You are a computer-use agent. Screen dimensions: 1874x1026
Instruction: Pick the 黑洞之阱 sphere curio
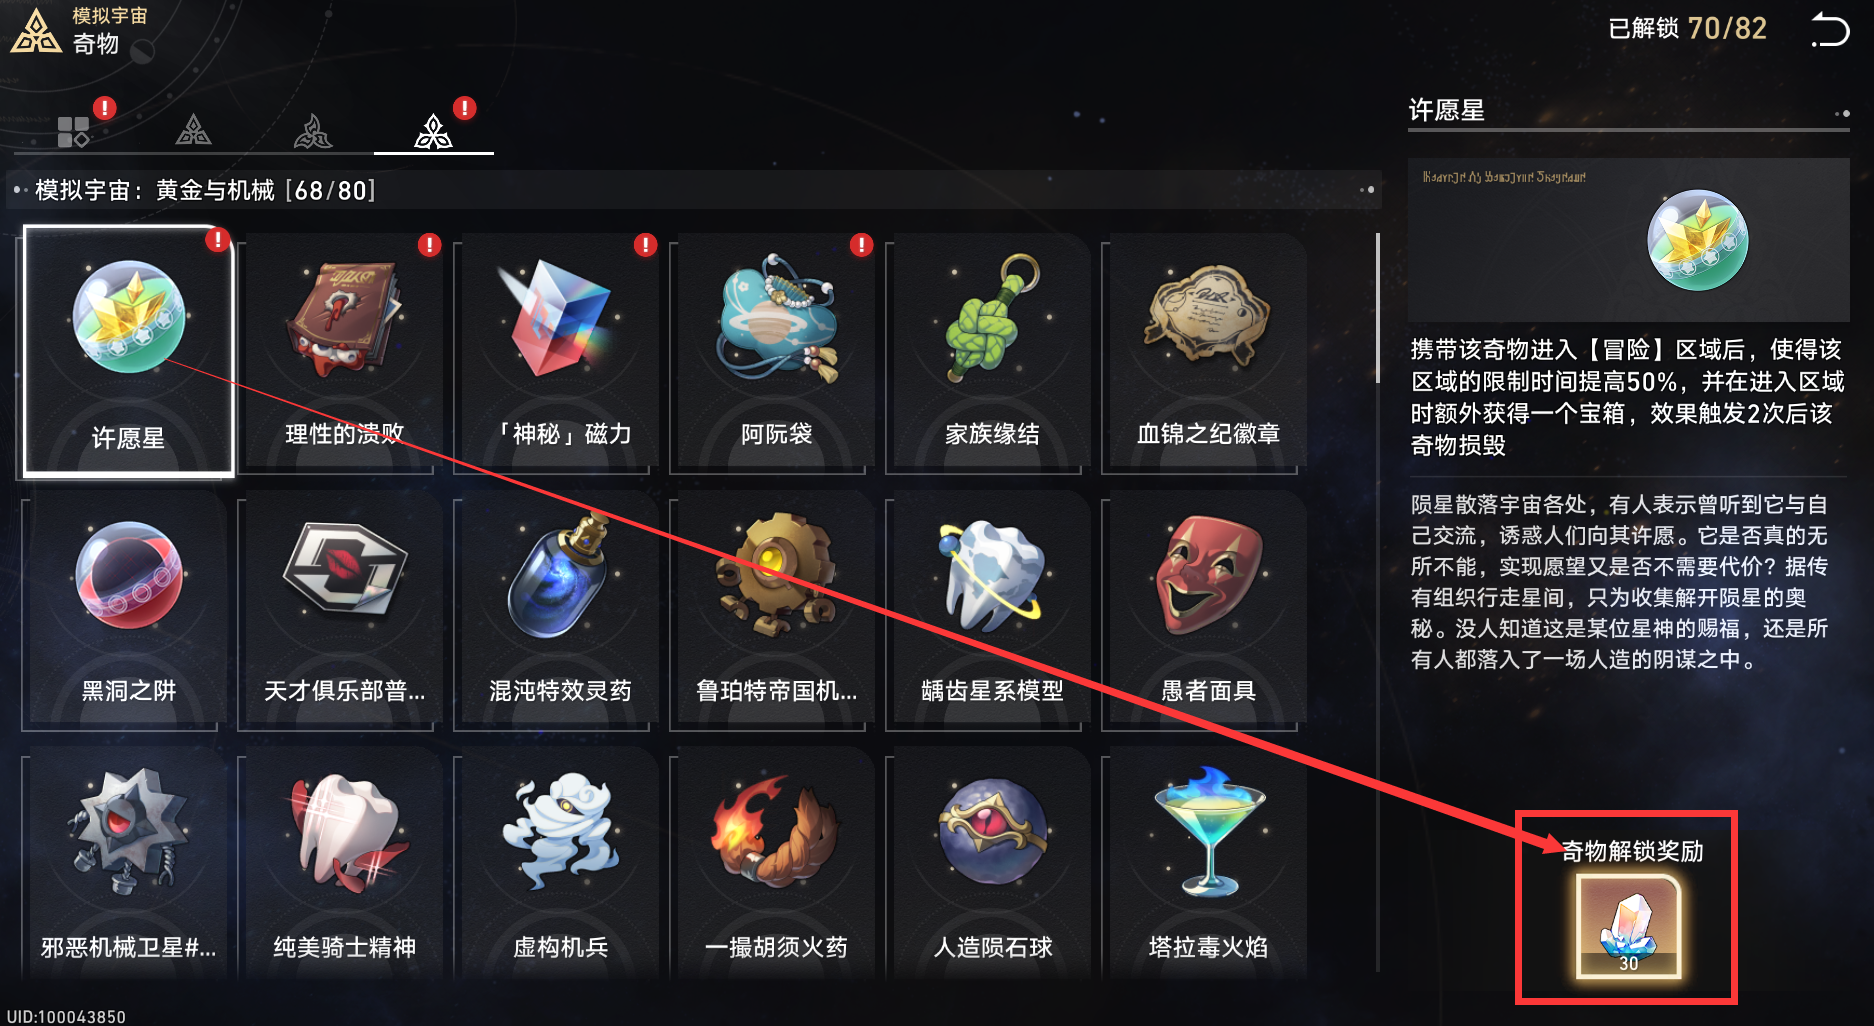pyautogui.click(x=127, y=609)
